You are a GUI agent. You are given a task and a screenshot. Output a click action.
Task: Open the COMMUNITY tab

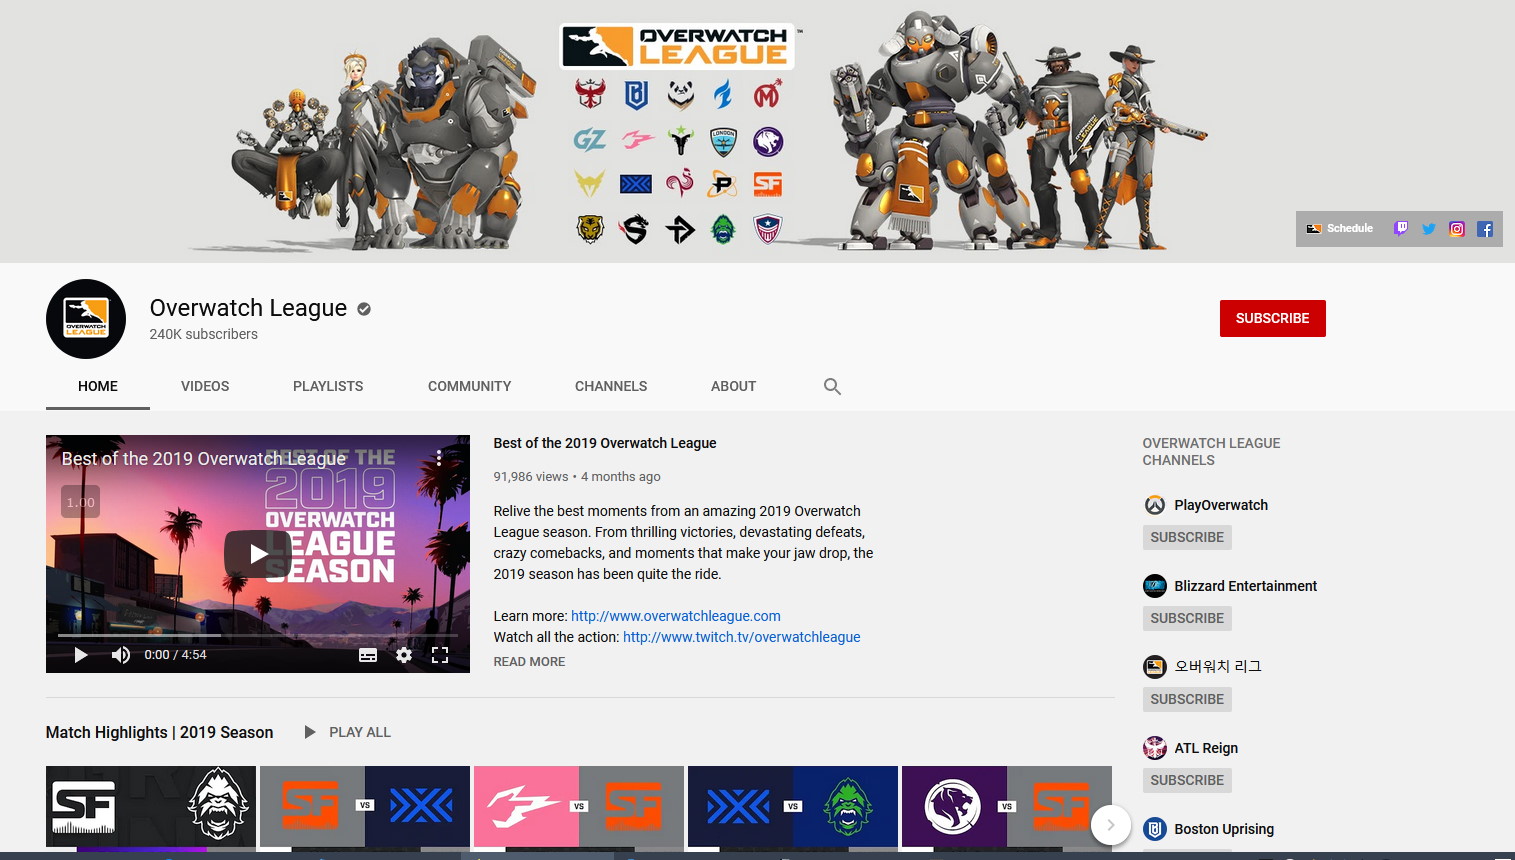(x=469, y=386)
